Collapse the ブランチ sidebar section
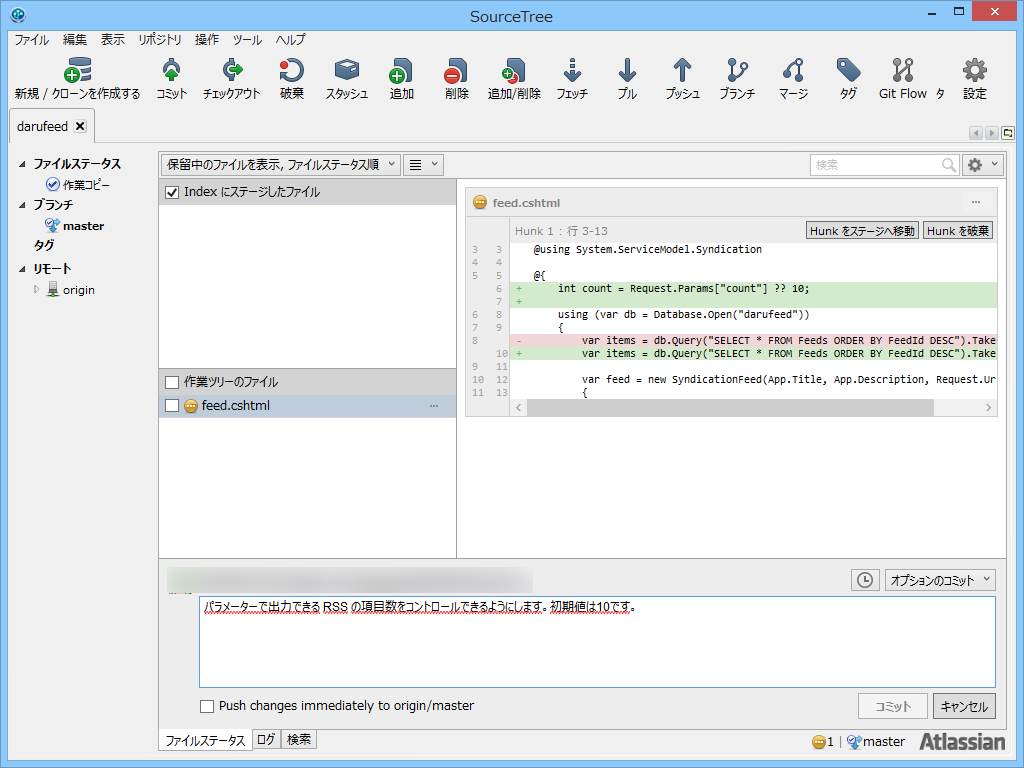 pos(22,205)
